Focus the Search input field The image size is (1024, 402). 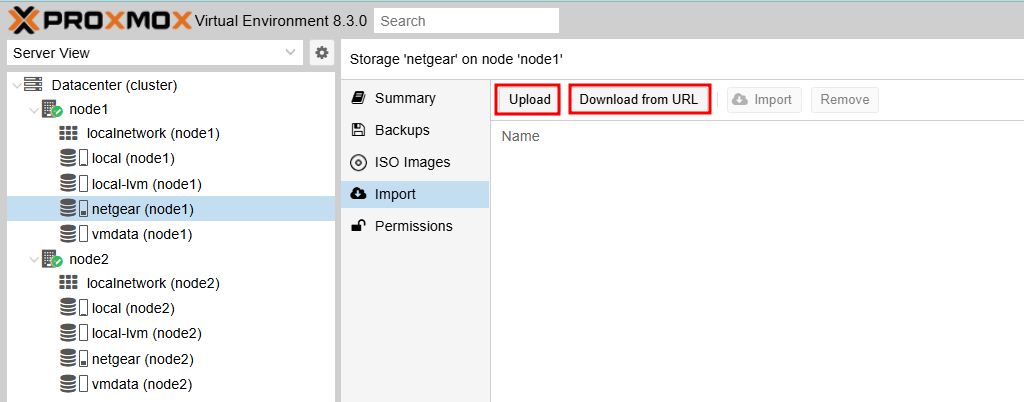[466, 21]
